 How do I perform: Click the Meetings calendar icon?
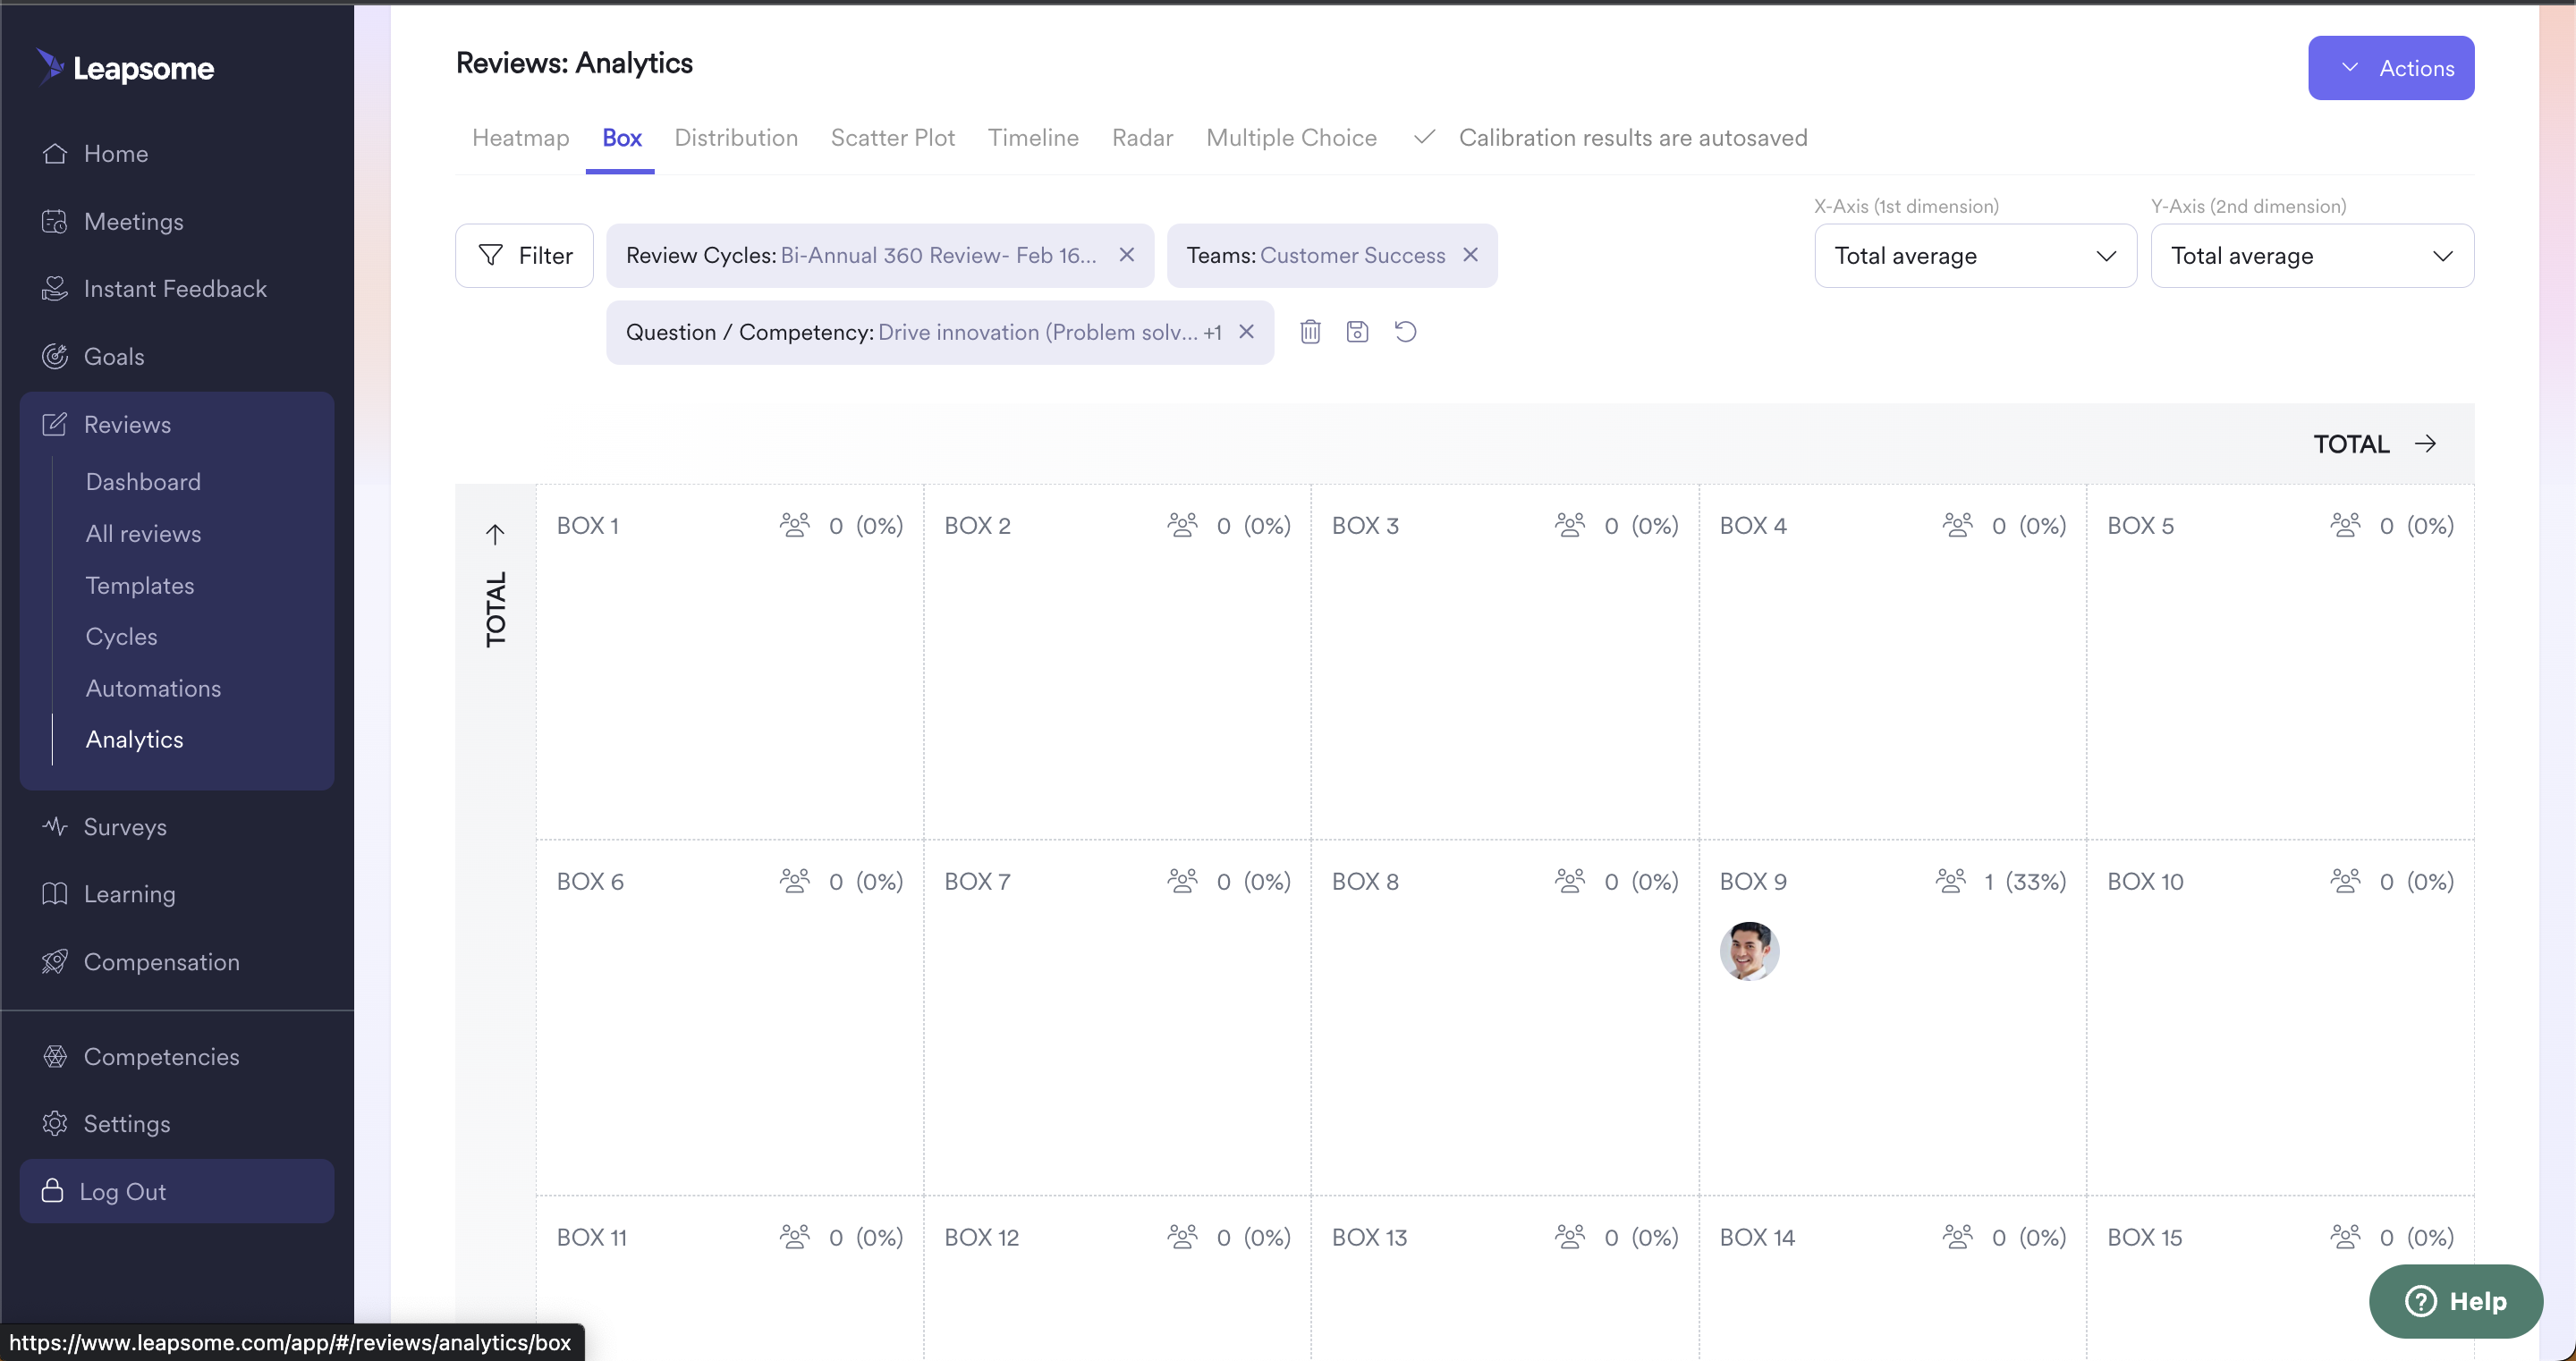[x=55, y=221]
